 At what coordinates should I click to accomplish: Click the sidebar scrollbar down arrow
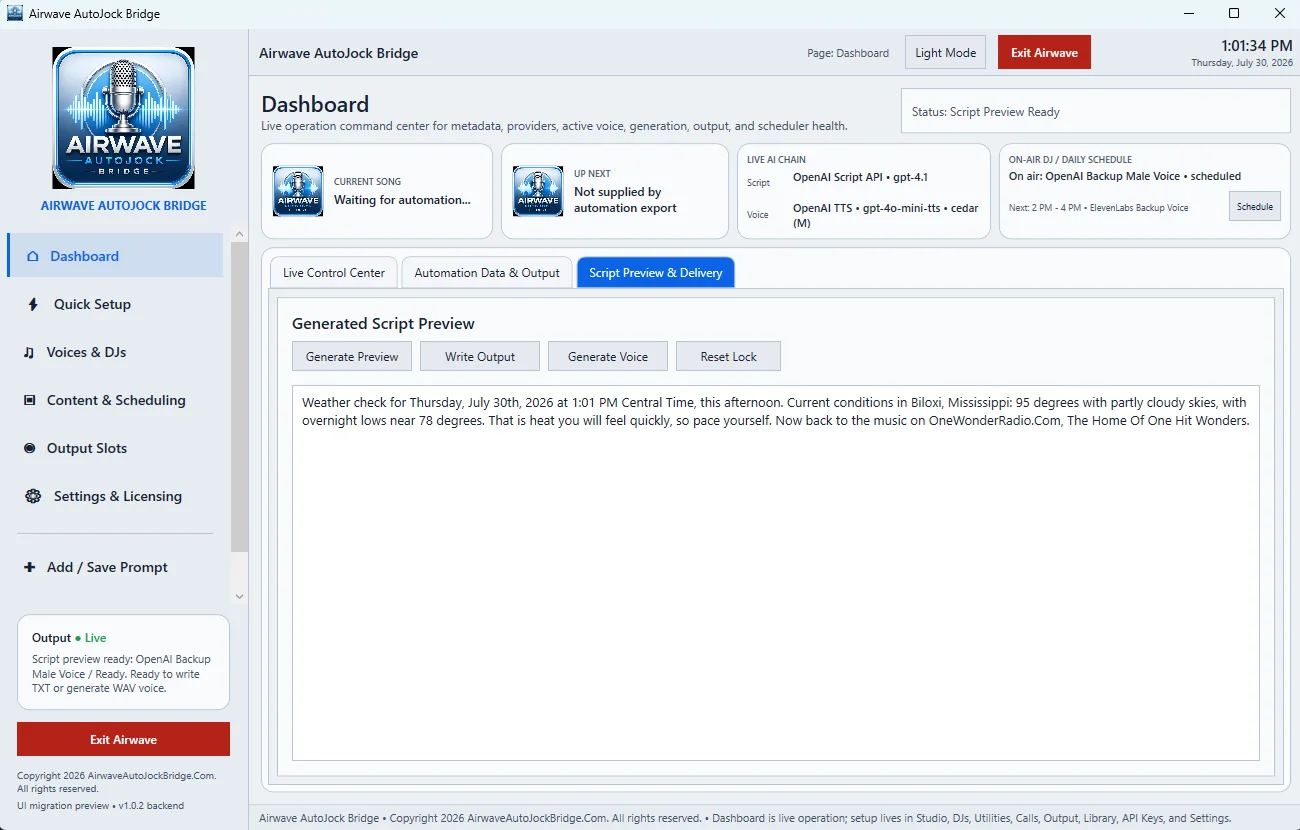point(239,597)
